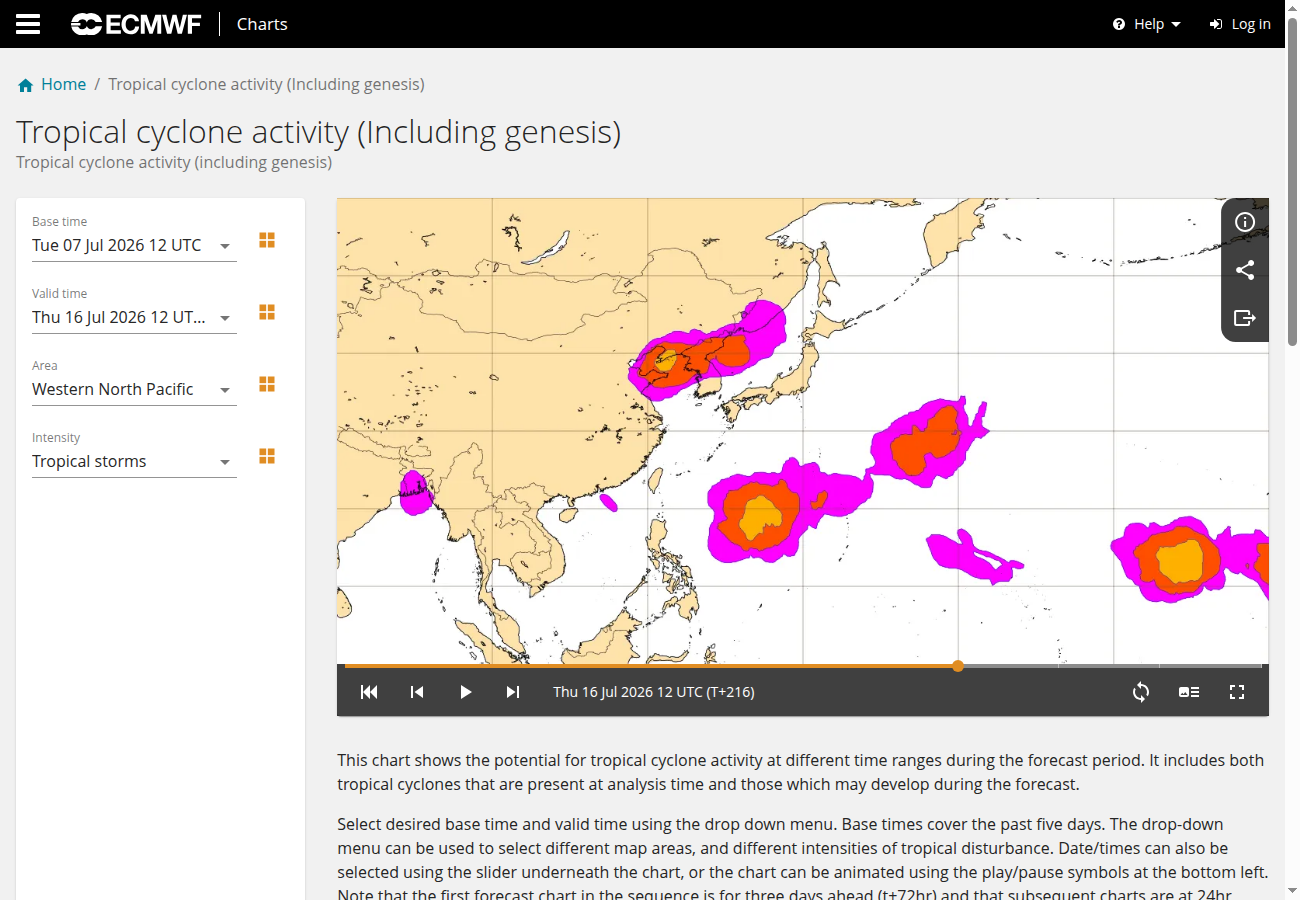Open the Help menu
Image resolution: width=1300 pixels, height=900 pixels.
pyautogui.click(x=1147, y=24)
